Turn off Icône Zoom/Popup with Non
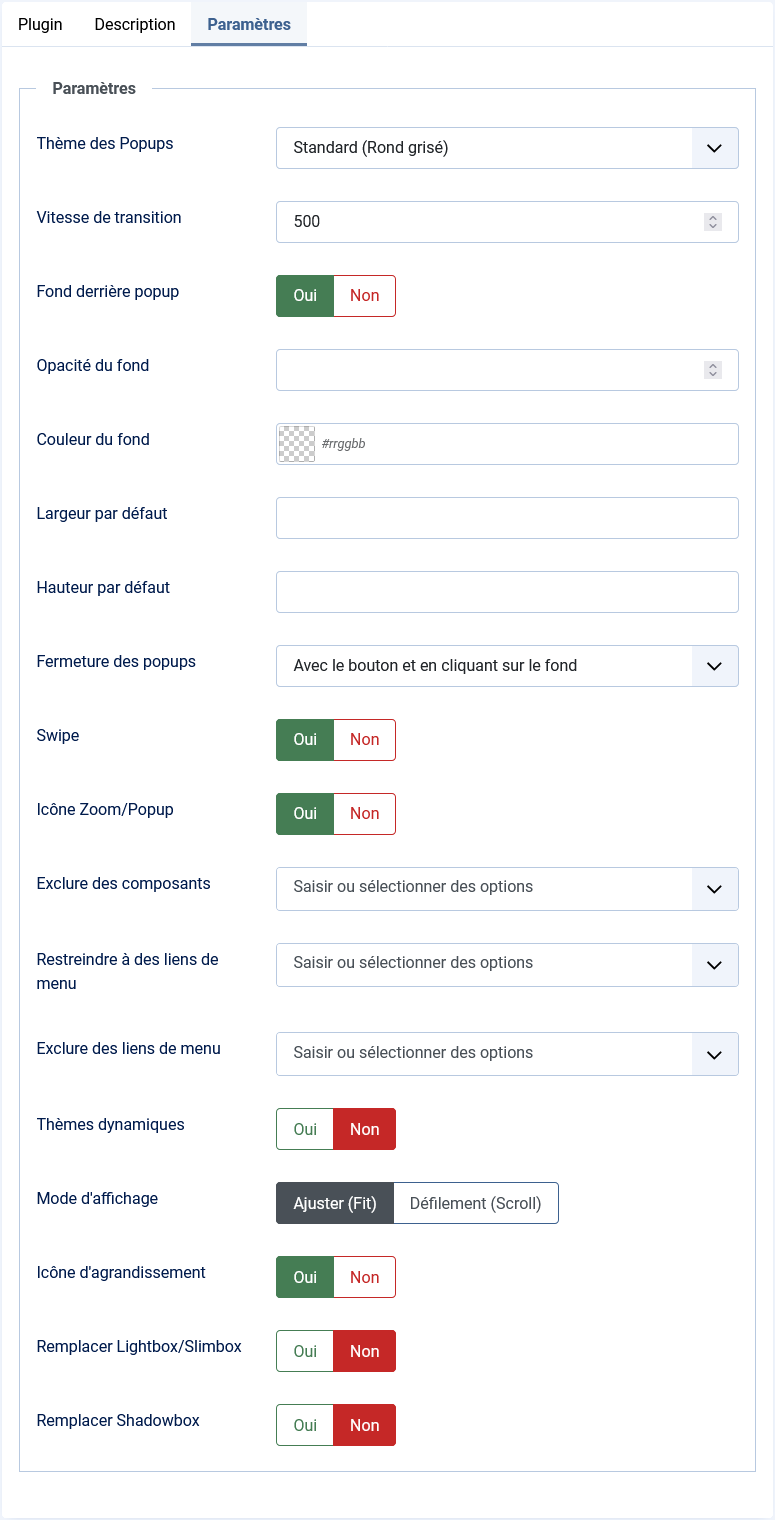This screenshot has width=775, height=1520. [x=364, y=814]
